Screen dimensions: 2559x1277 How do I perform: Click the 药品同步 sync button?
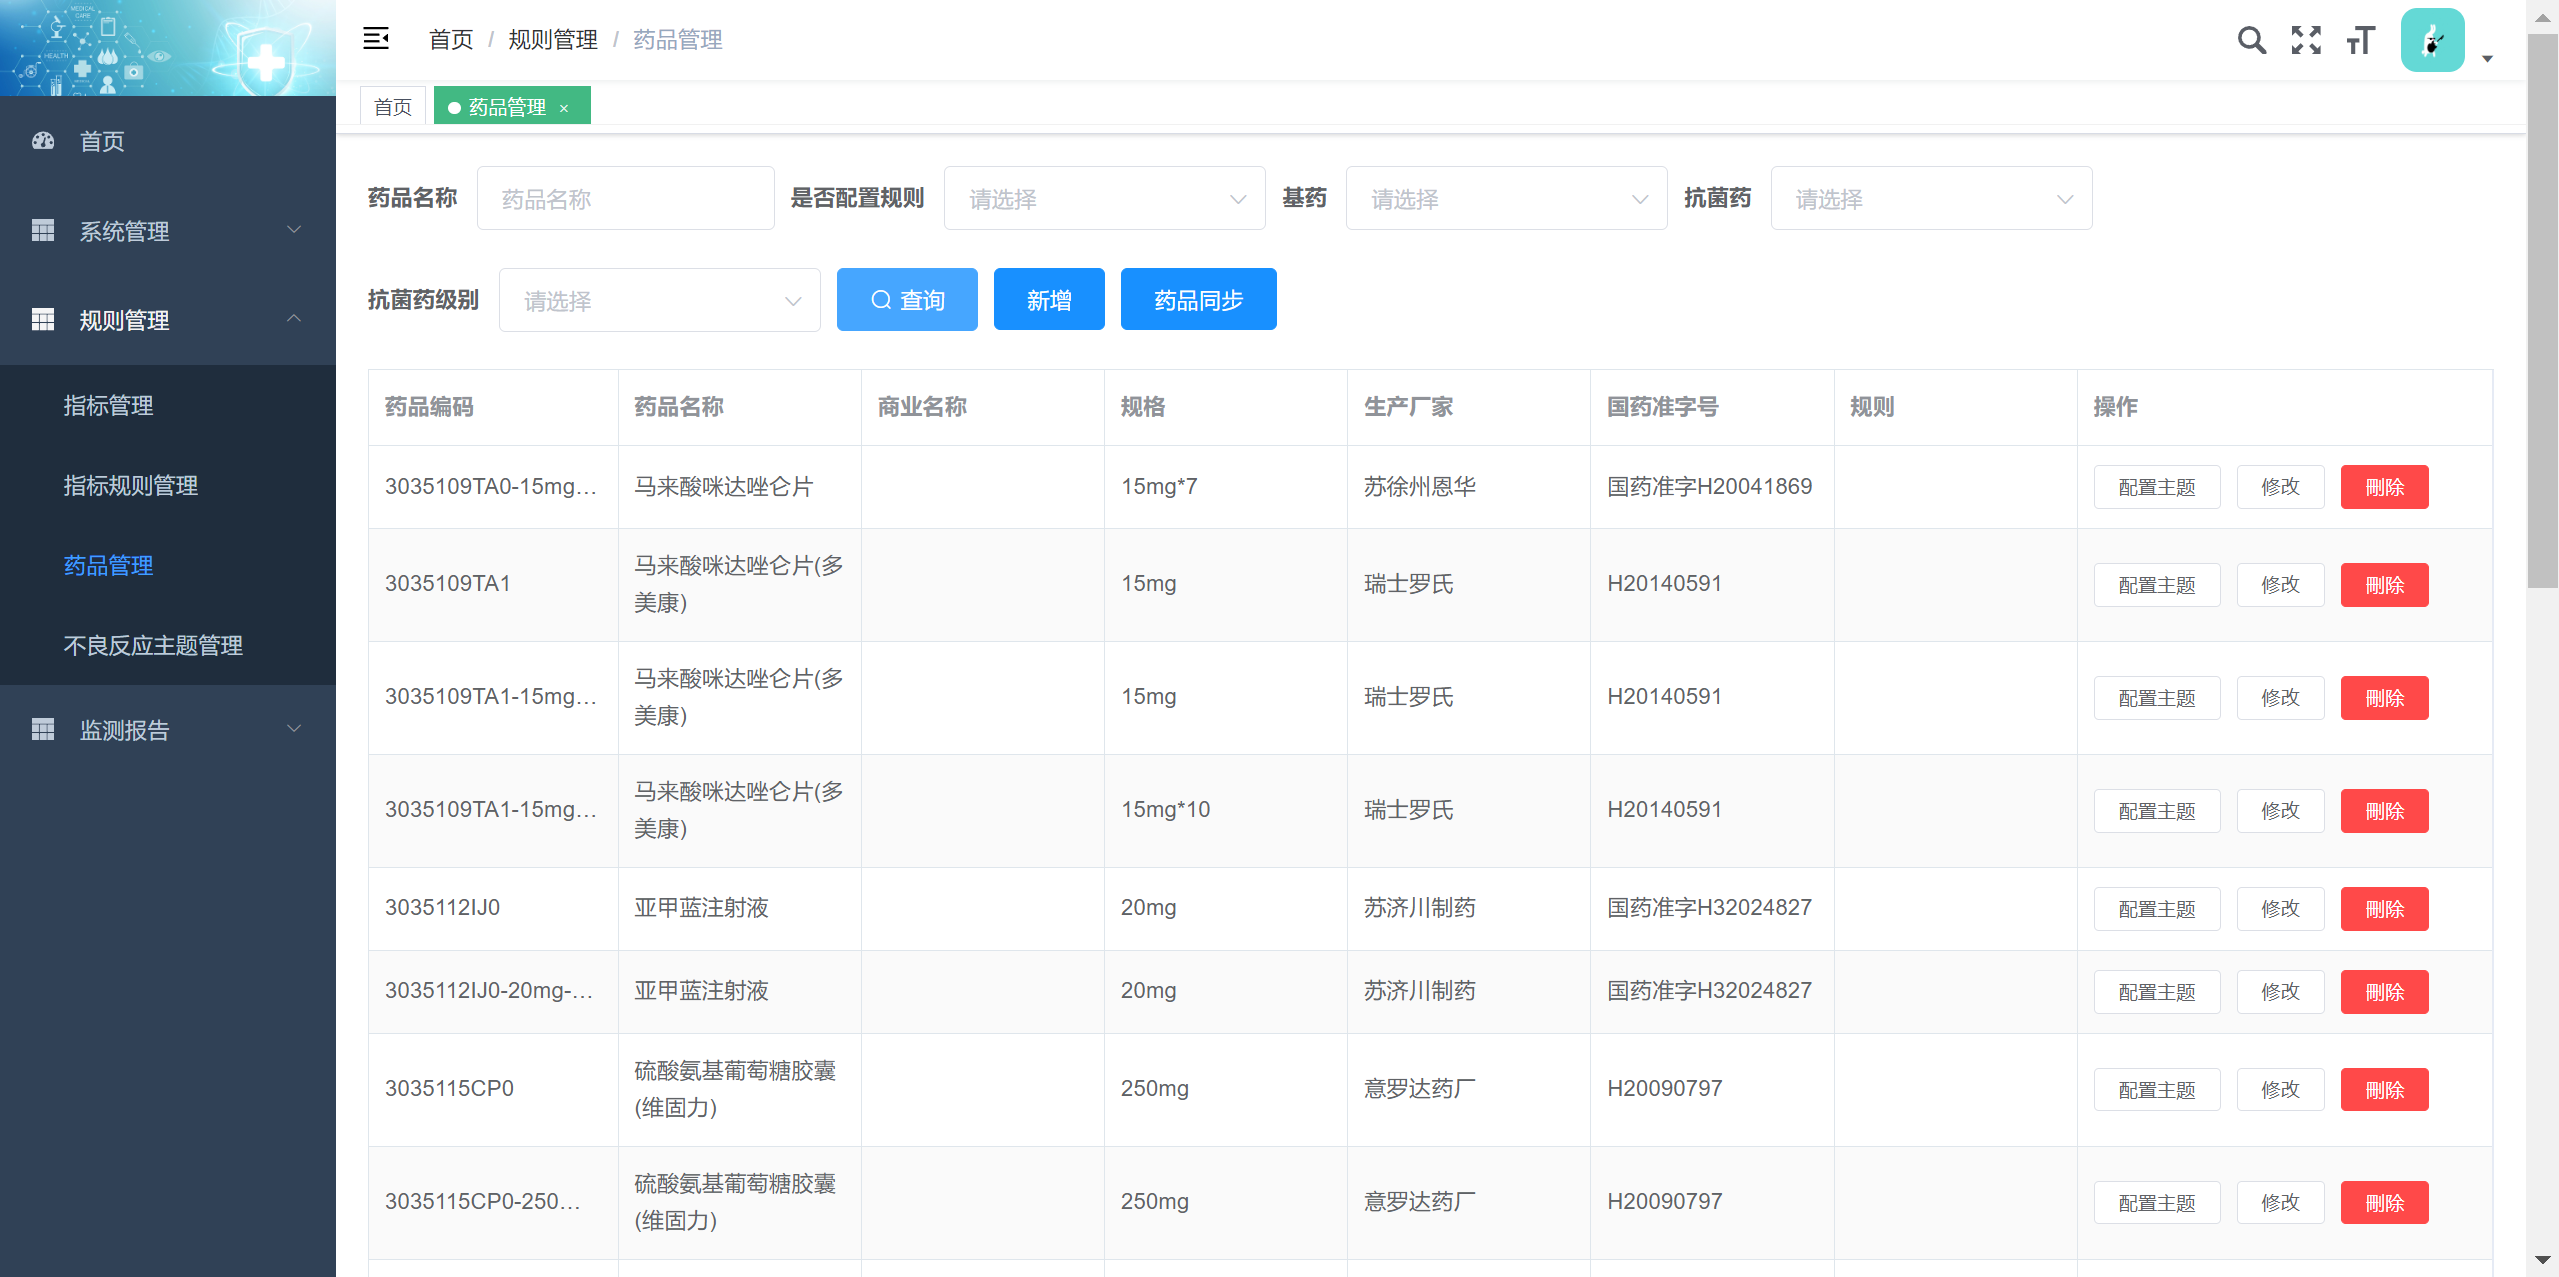pyautogui.click(x=1198, y=299)
